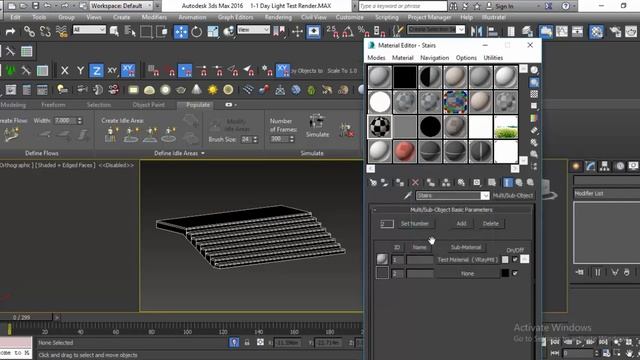Switch to the Freeform ribbon tab

(53, 105)
